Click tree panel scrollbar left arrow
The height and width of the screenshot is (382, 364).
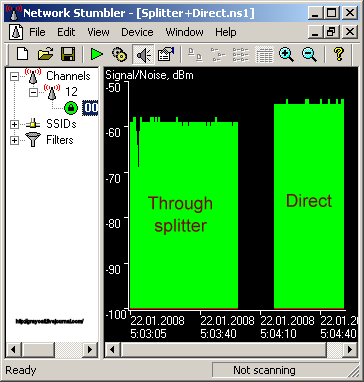coord(14,350)
